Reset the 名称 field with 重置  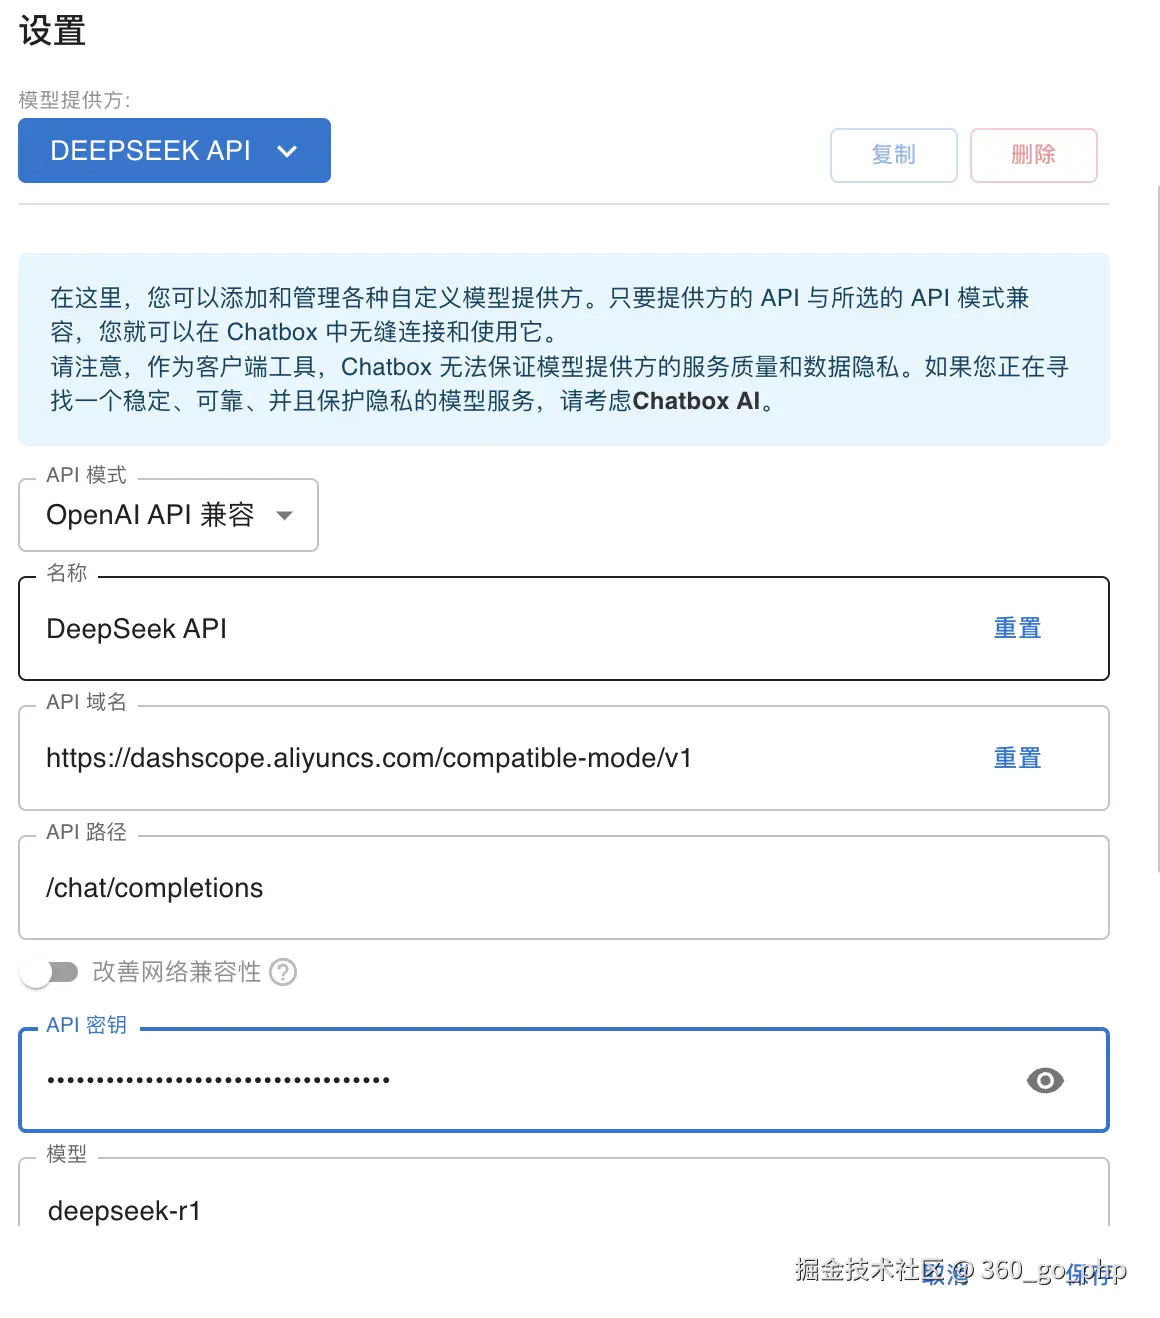click(1017, 628)
